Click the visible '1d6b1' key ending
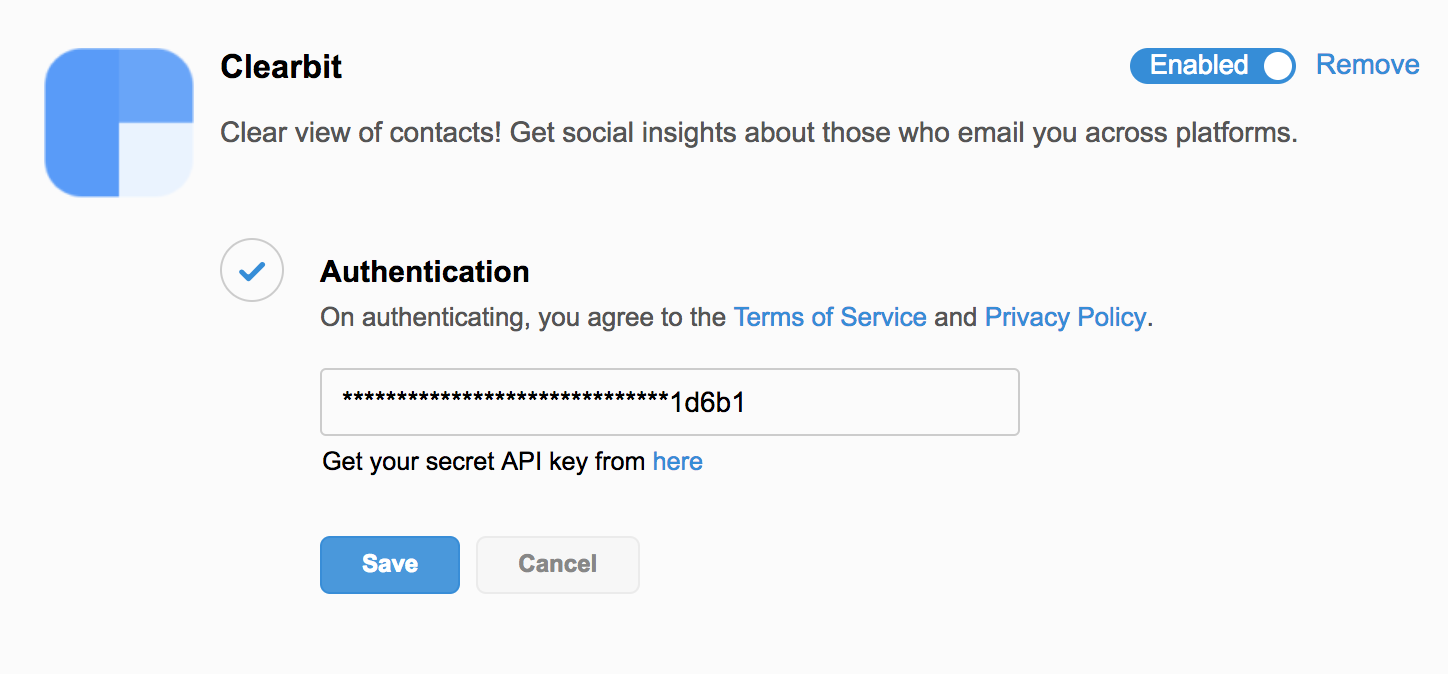This screenshot has height=674, width=1448. coord(708,403)
